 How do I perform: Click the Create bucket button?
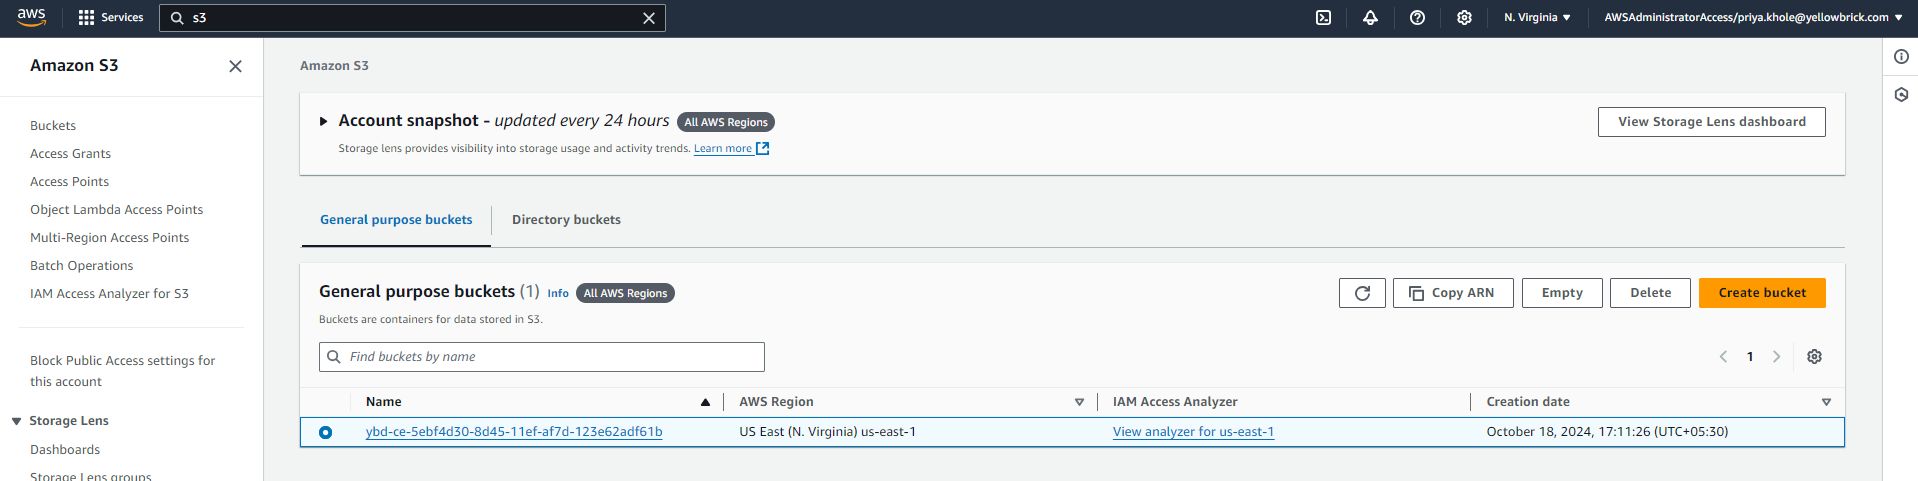pos(1762,293)
